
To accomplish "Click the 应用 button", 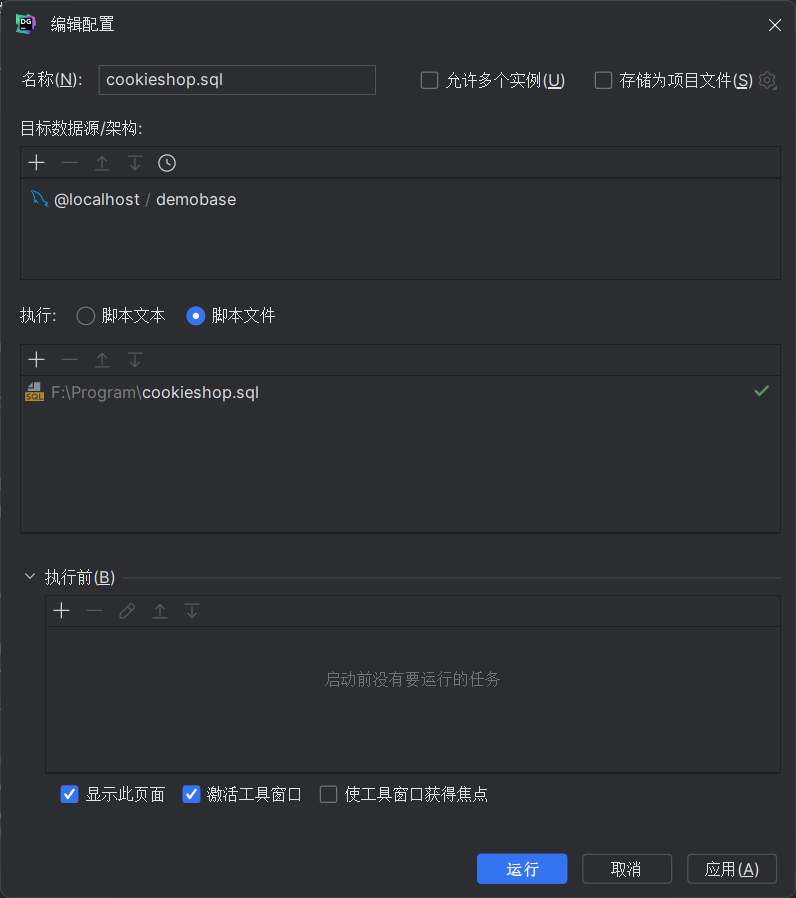I will pyautogui.click(x=731, y=868).
